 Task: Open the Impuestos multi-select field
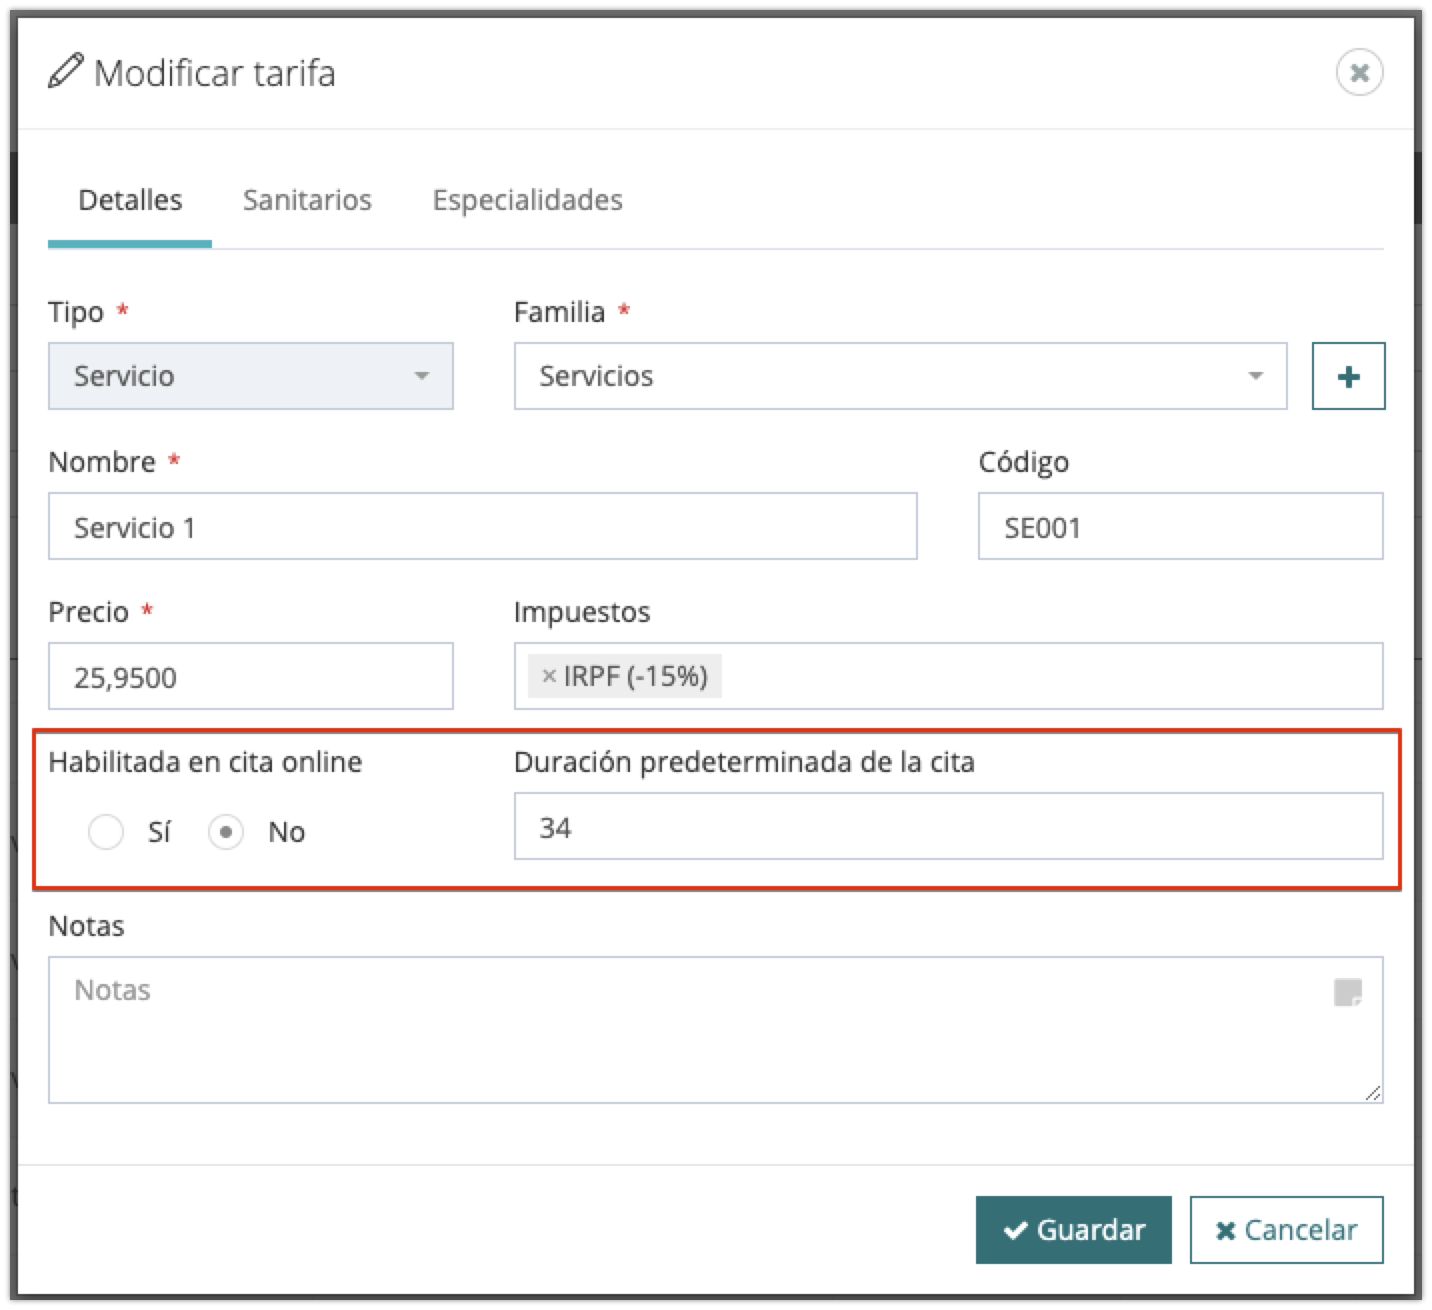coord(1050,677)
